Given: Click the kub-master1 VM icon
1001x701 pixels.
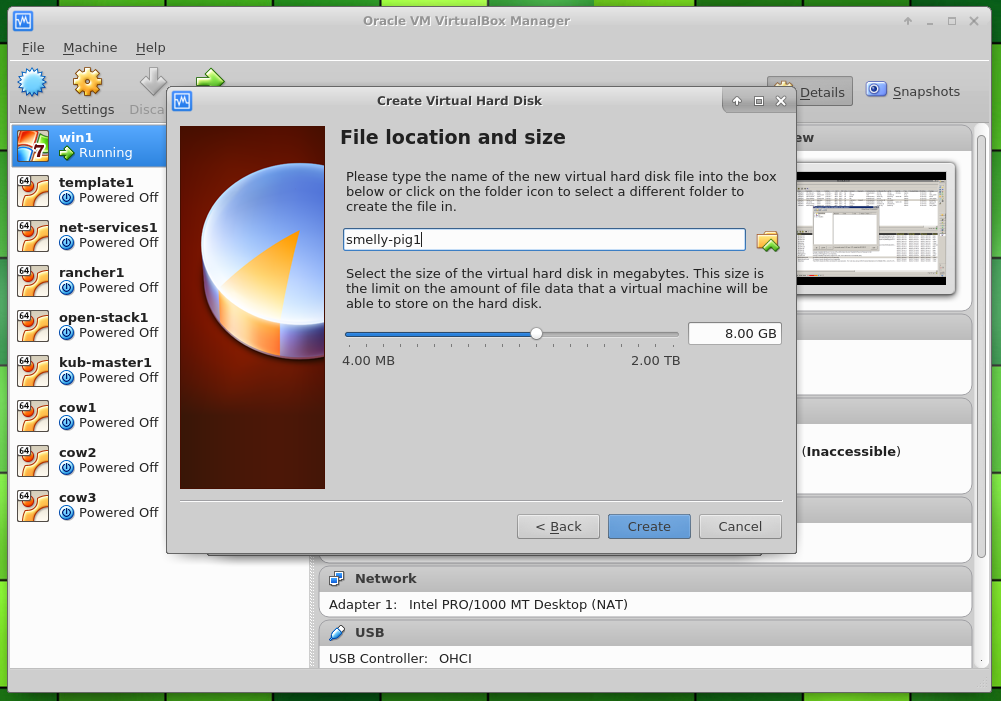Looking at the screenshot, I should coord(33,370).
